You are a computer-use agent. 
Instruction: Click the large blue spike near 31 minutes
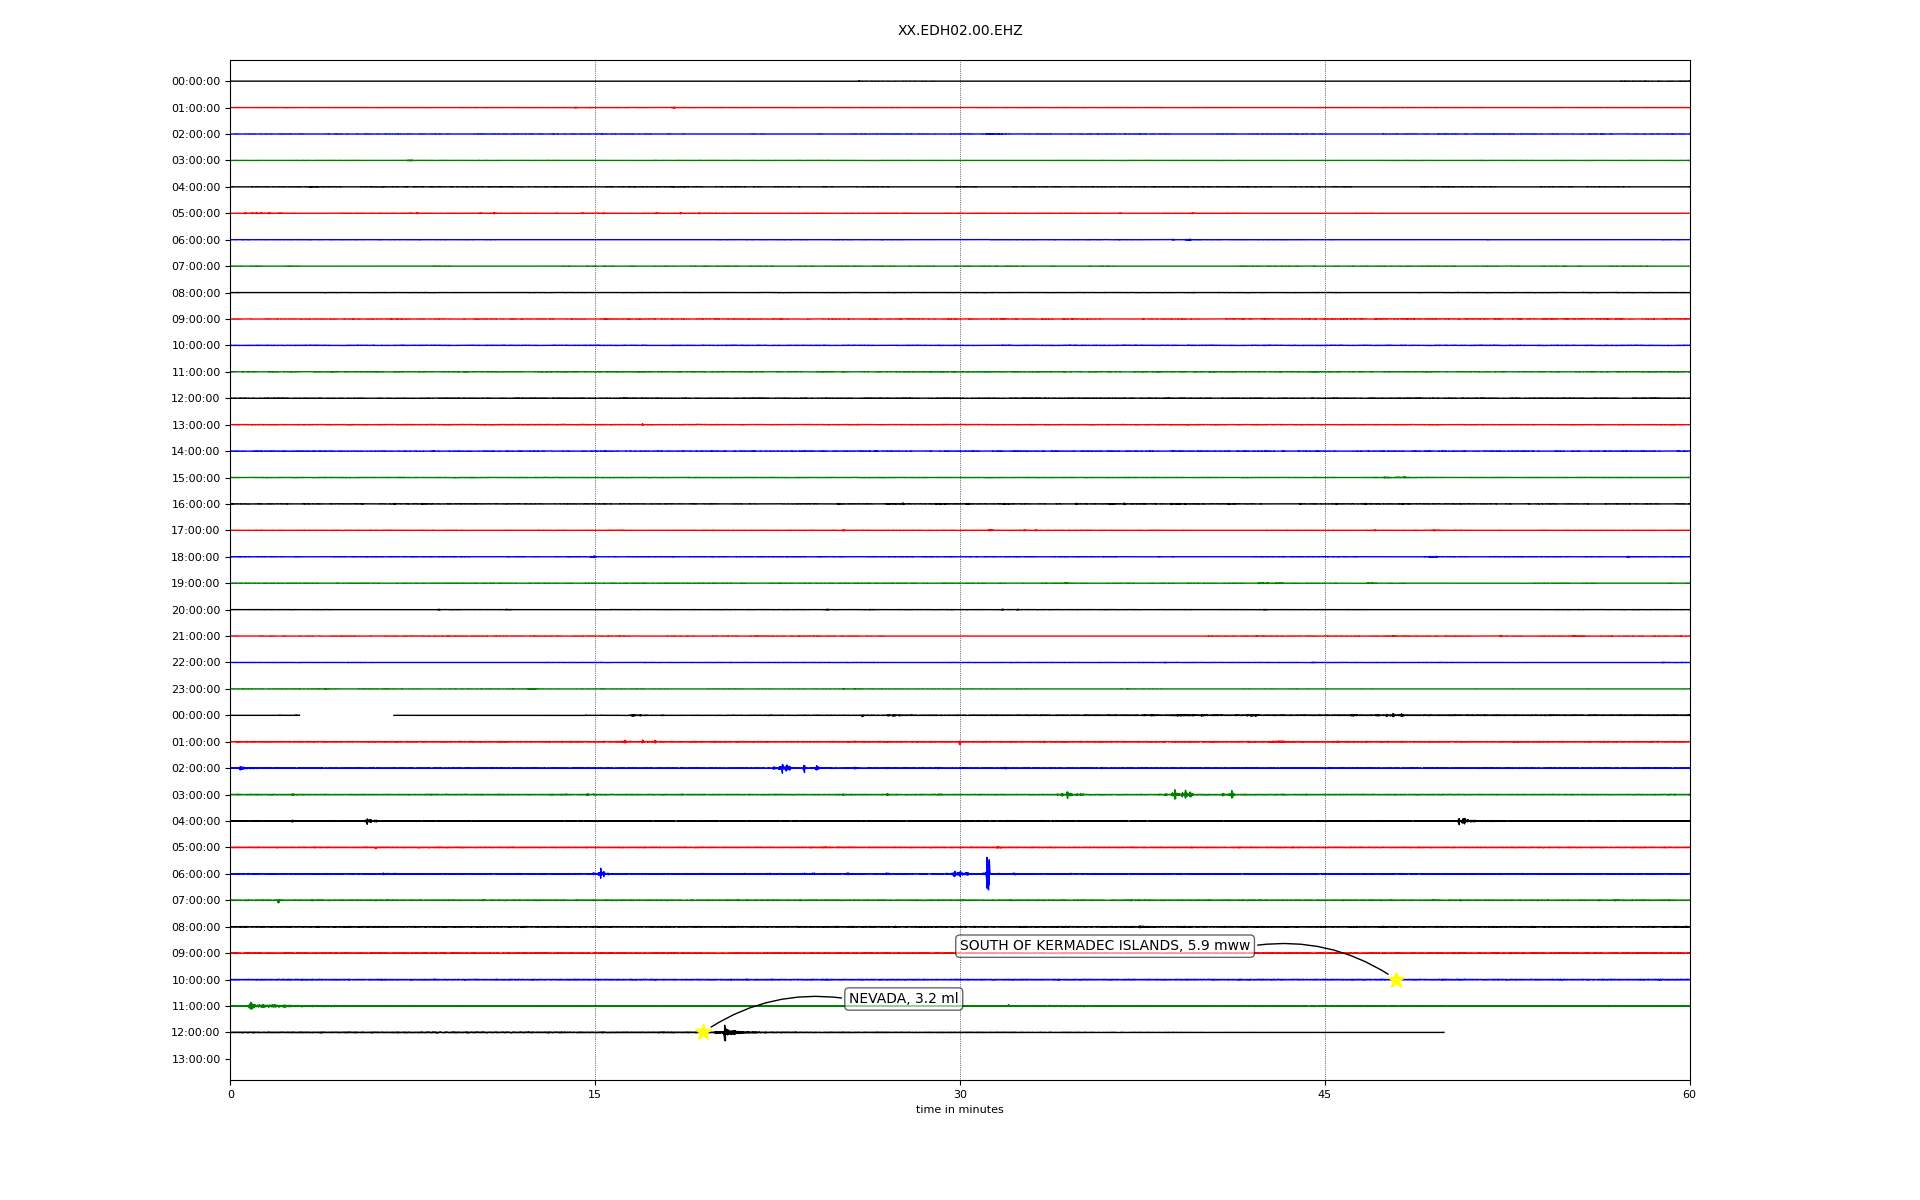pyautogui.click(x=987, y=873)
